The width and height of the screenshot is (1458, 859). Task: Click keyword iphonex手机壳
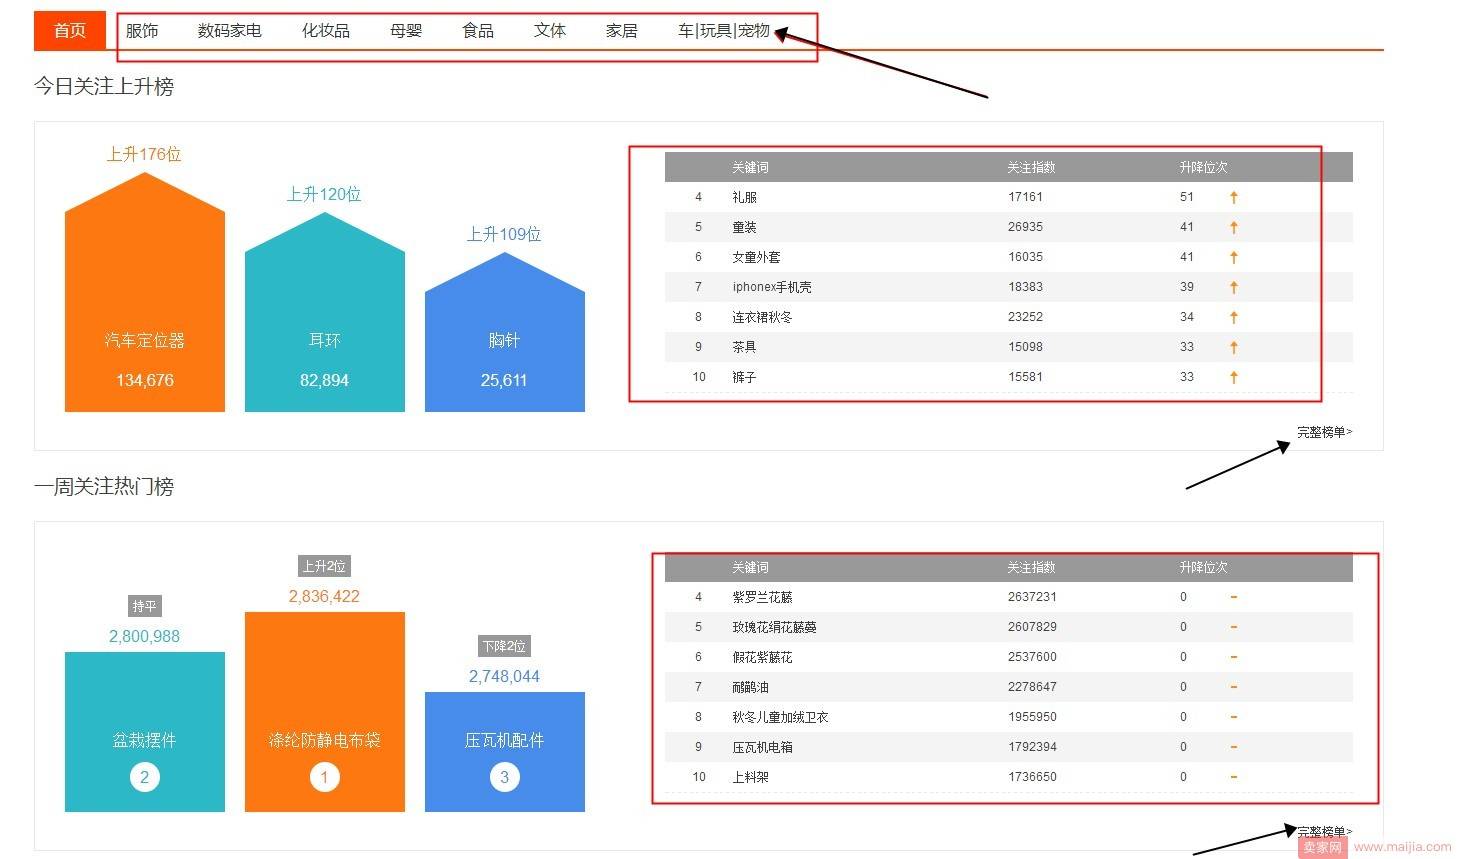772,287
